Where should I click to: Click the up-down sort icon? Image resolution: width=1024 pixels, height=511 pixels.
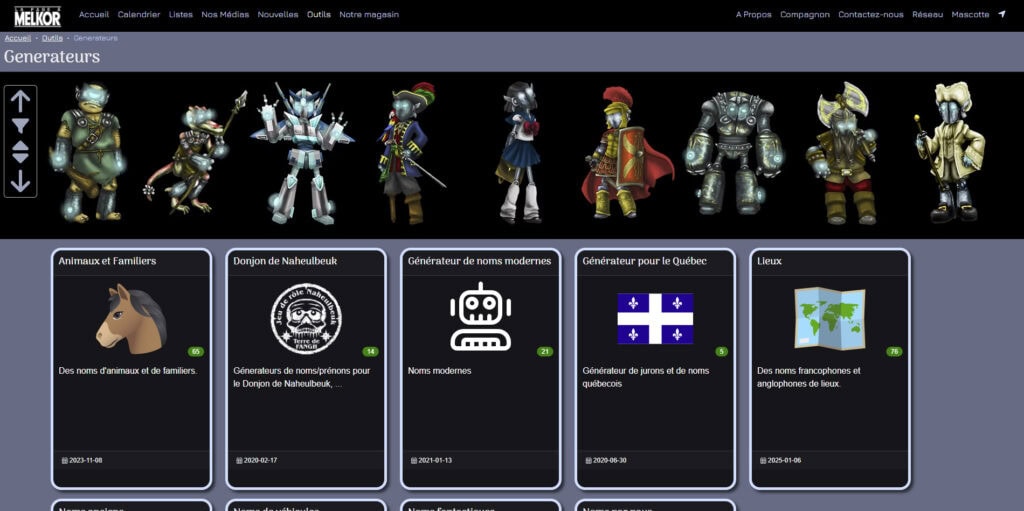(20, 152)
